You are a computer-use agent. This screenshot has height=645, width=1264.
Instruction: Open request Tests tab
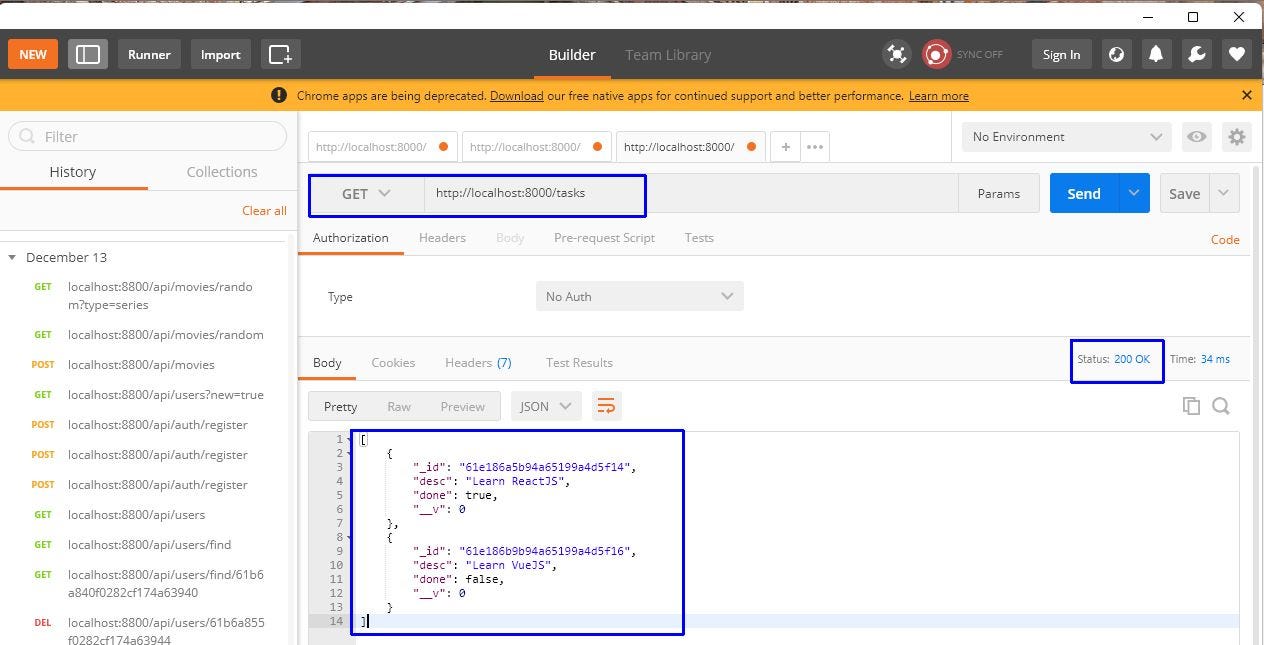(699, 238)
